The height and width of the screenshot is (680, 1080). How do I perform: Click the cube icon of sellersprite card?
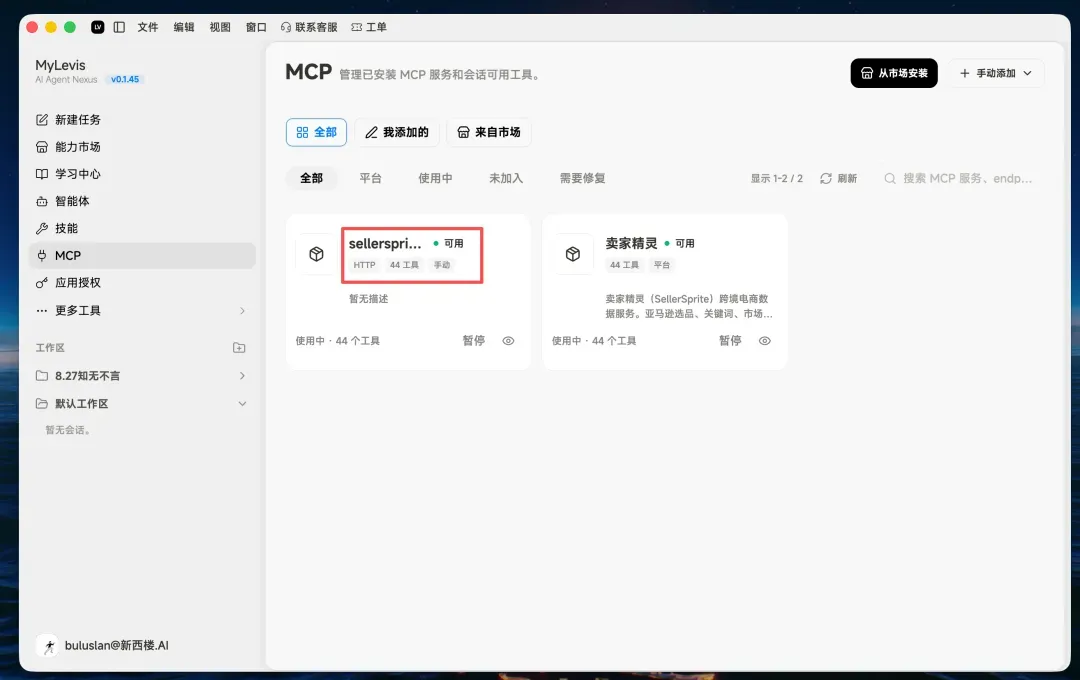tap(316, 254)
